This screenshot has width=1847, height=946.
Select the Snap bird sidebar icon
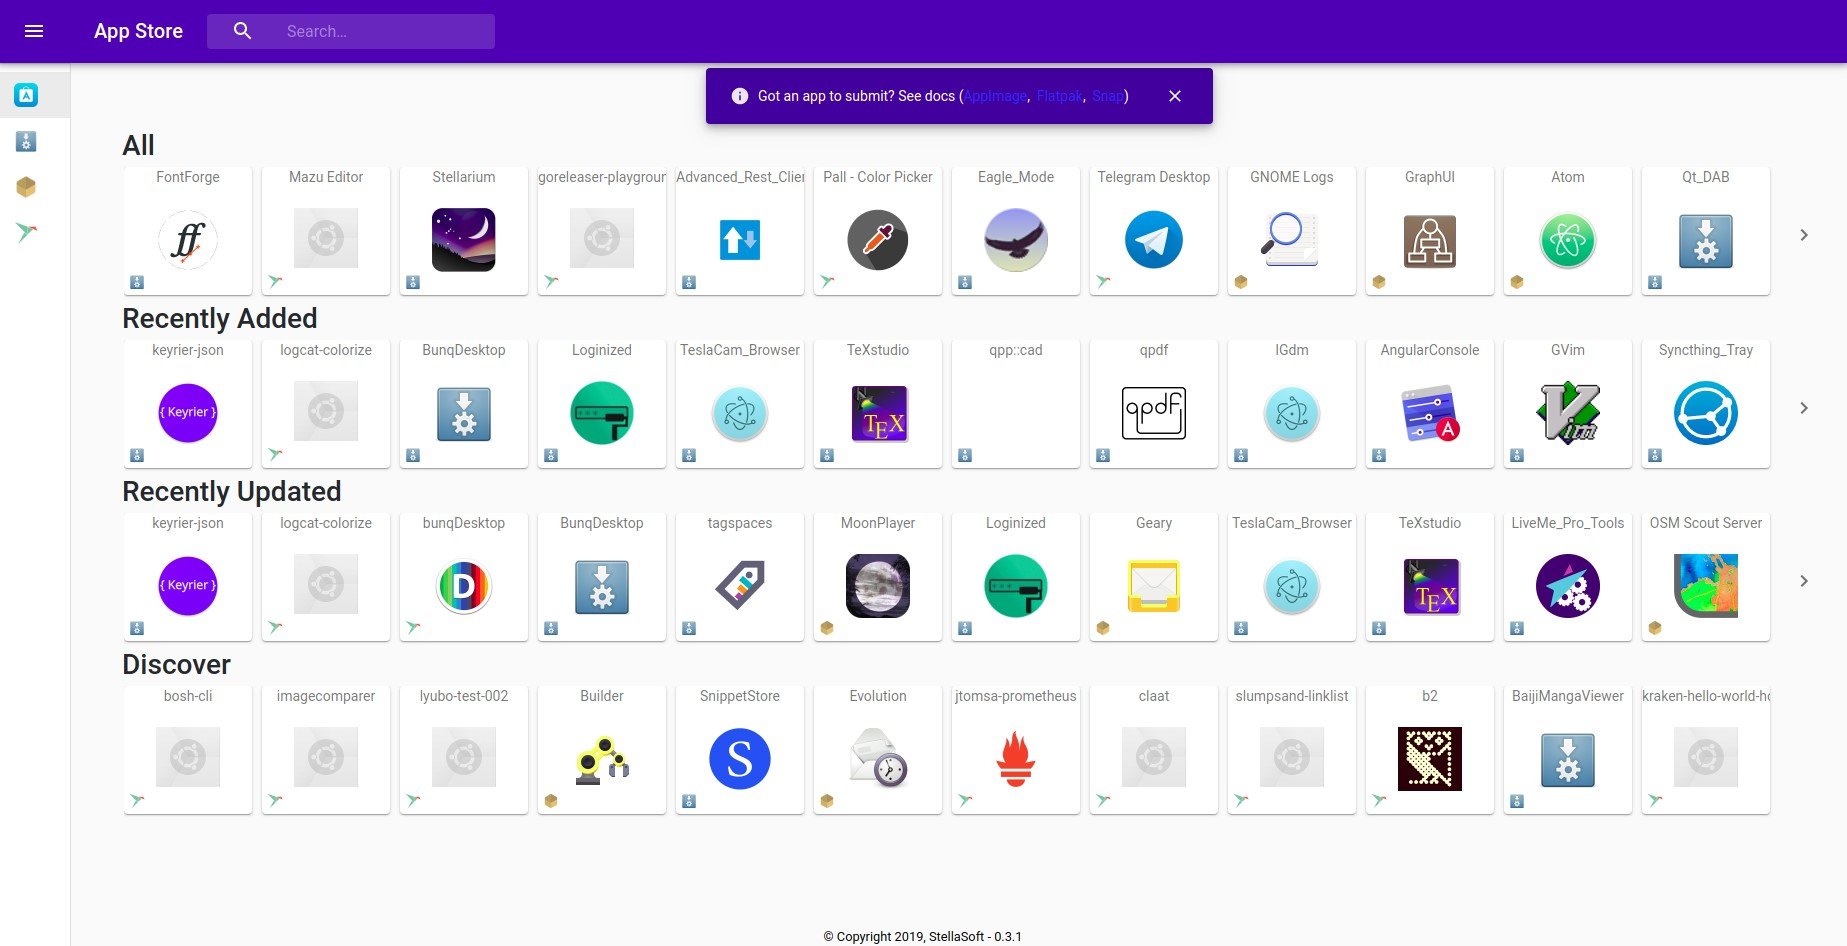pos(26,232)
